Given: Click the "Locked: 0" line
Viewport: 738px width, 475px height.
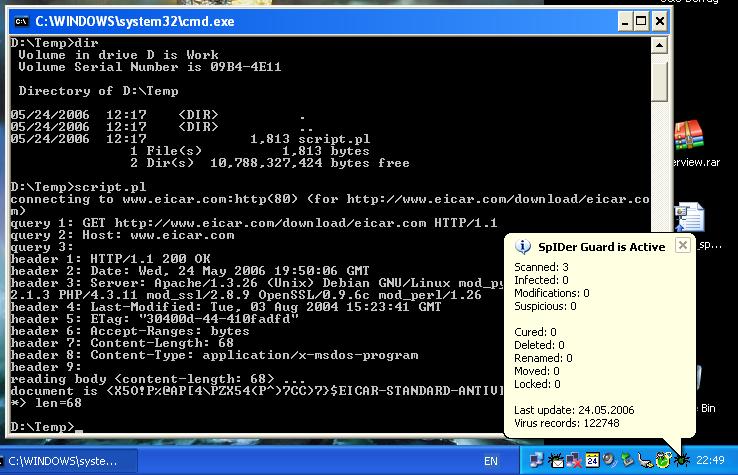Looking at the screenshot, I should point(537,384).
